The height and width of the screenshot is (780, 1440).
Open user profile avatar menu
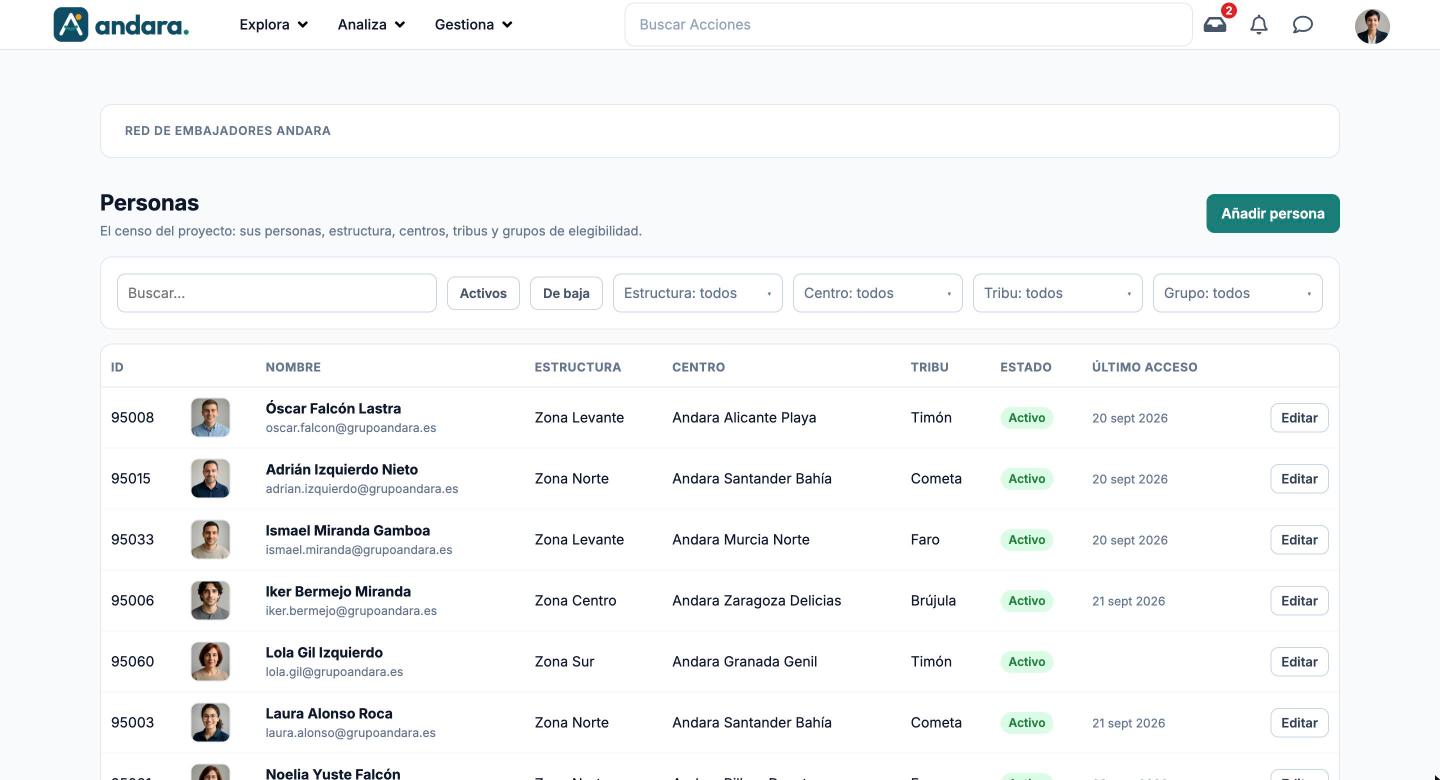(x=1372, y=26)
